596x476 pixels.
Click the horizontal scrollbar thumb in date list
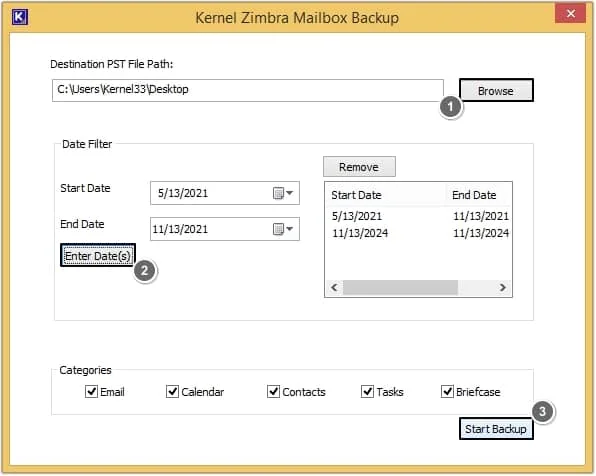tap(400, 287)
